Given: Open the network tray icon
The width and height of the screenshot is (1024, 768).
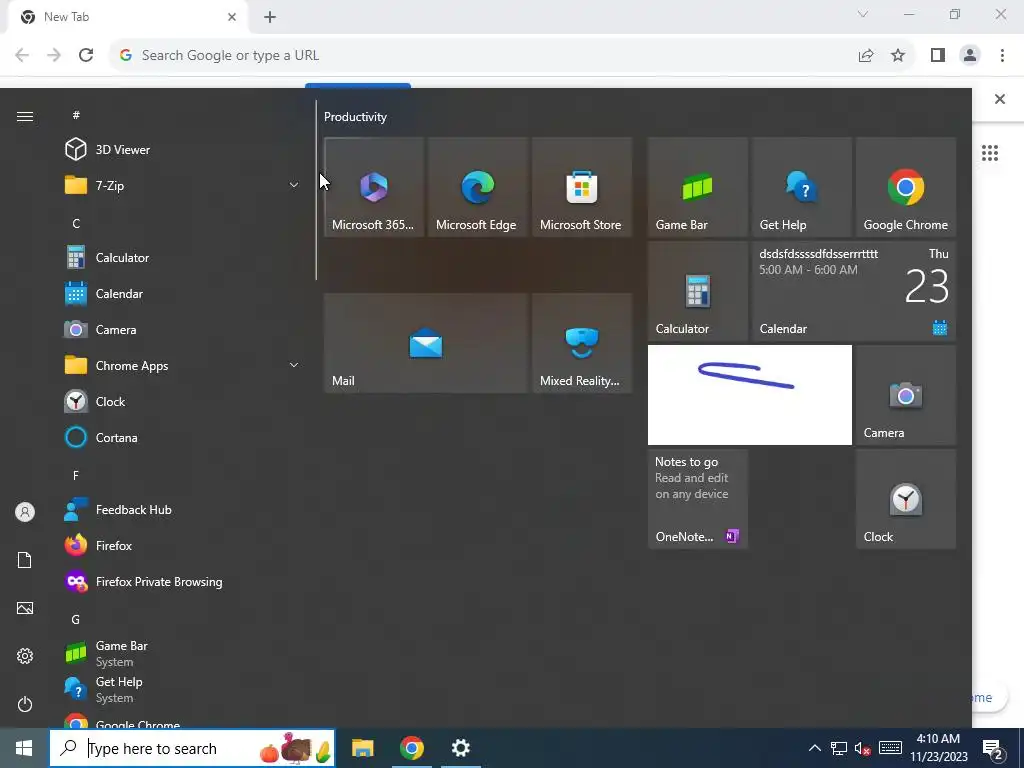Looking at the screenshot, I should point(839,748).
